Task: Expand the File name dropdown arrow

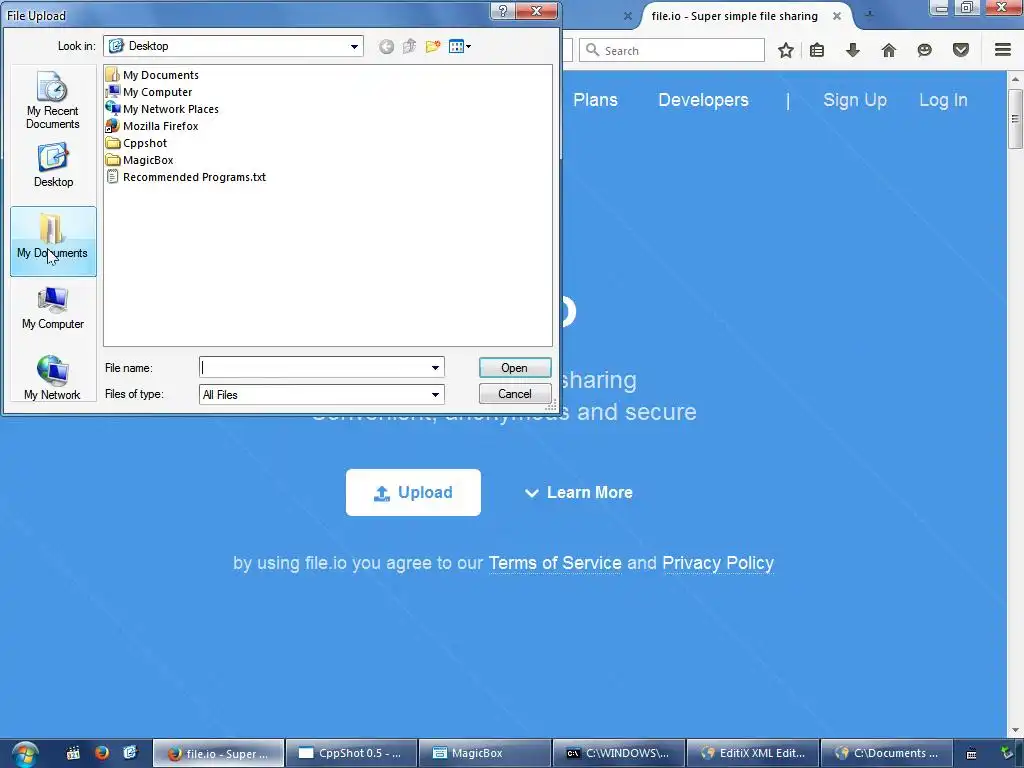Action: 435,368
